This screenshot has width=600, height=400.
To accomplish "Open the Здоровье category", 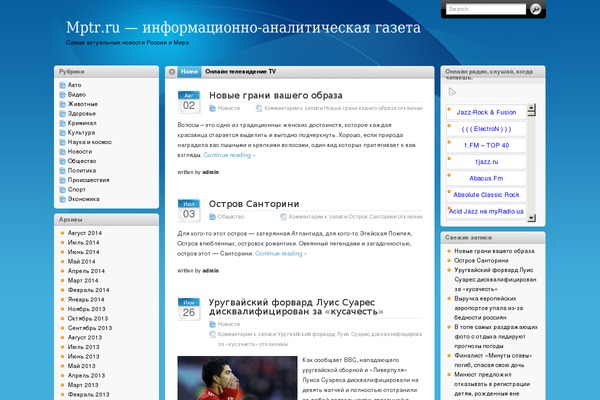I will click(x=82, y=114).
